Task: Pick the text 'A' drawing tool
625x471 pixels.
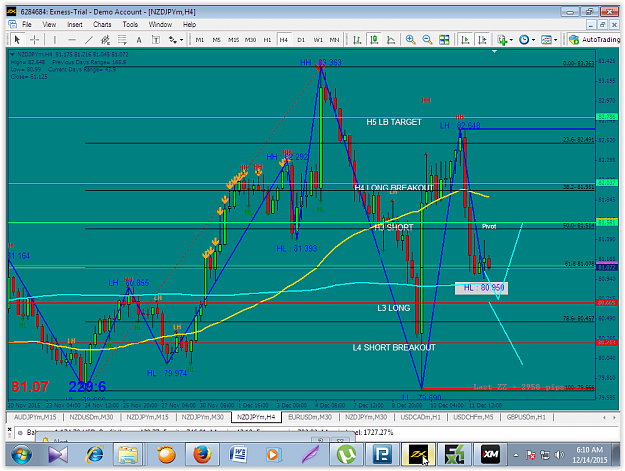Action: (139, 39)
